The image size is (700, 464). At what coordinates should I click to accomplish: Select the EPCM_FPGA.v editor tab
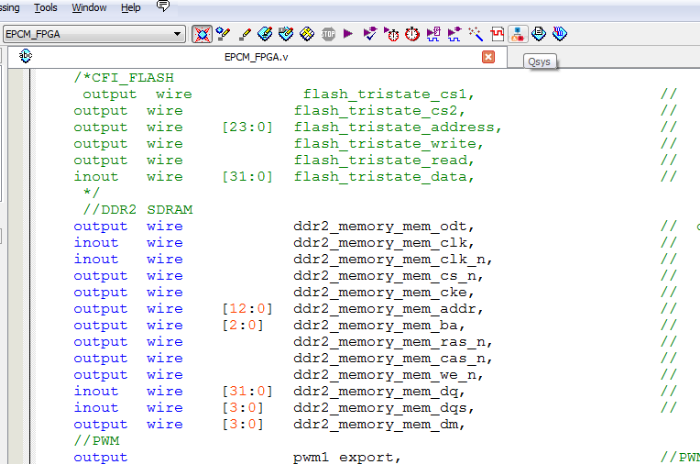(257, 57)
